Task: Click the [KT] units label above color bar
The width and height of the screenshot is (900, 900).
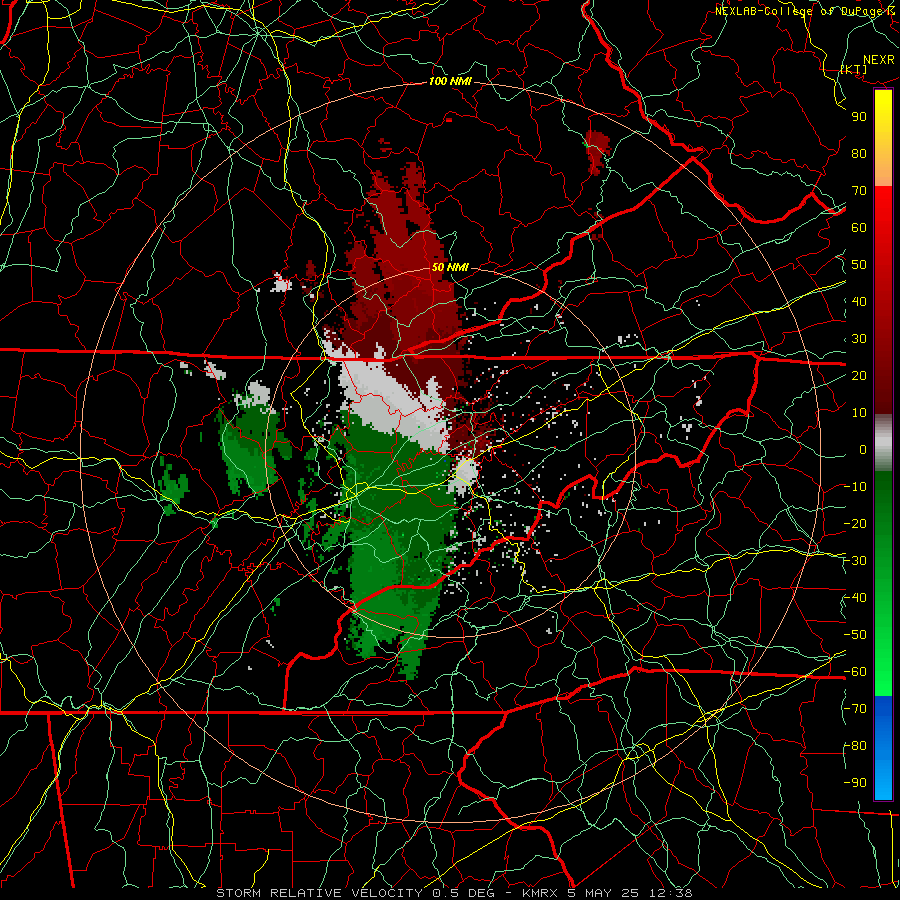Action: pyautogui.click(x=854, y=69)
